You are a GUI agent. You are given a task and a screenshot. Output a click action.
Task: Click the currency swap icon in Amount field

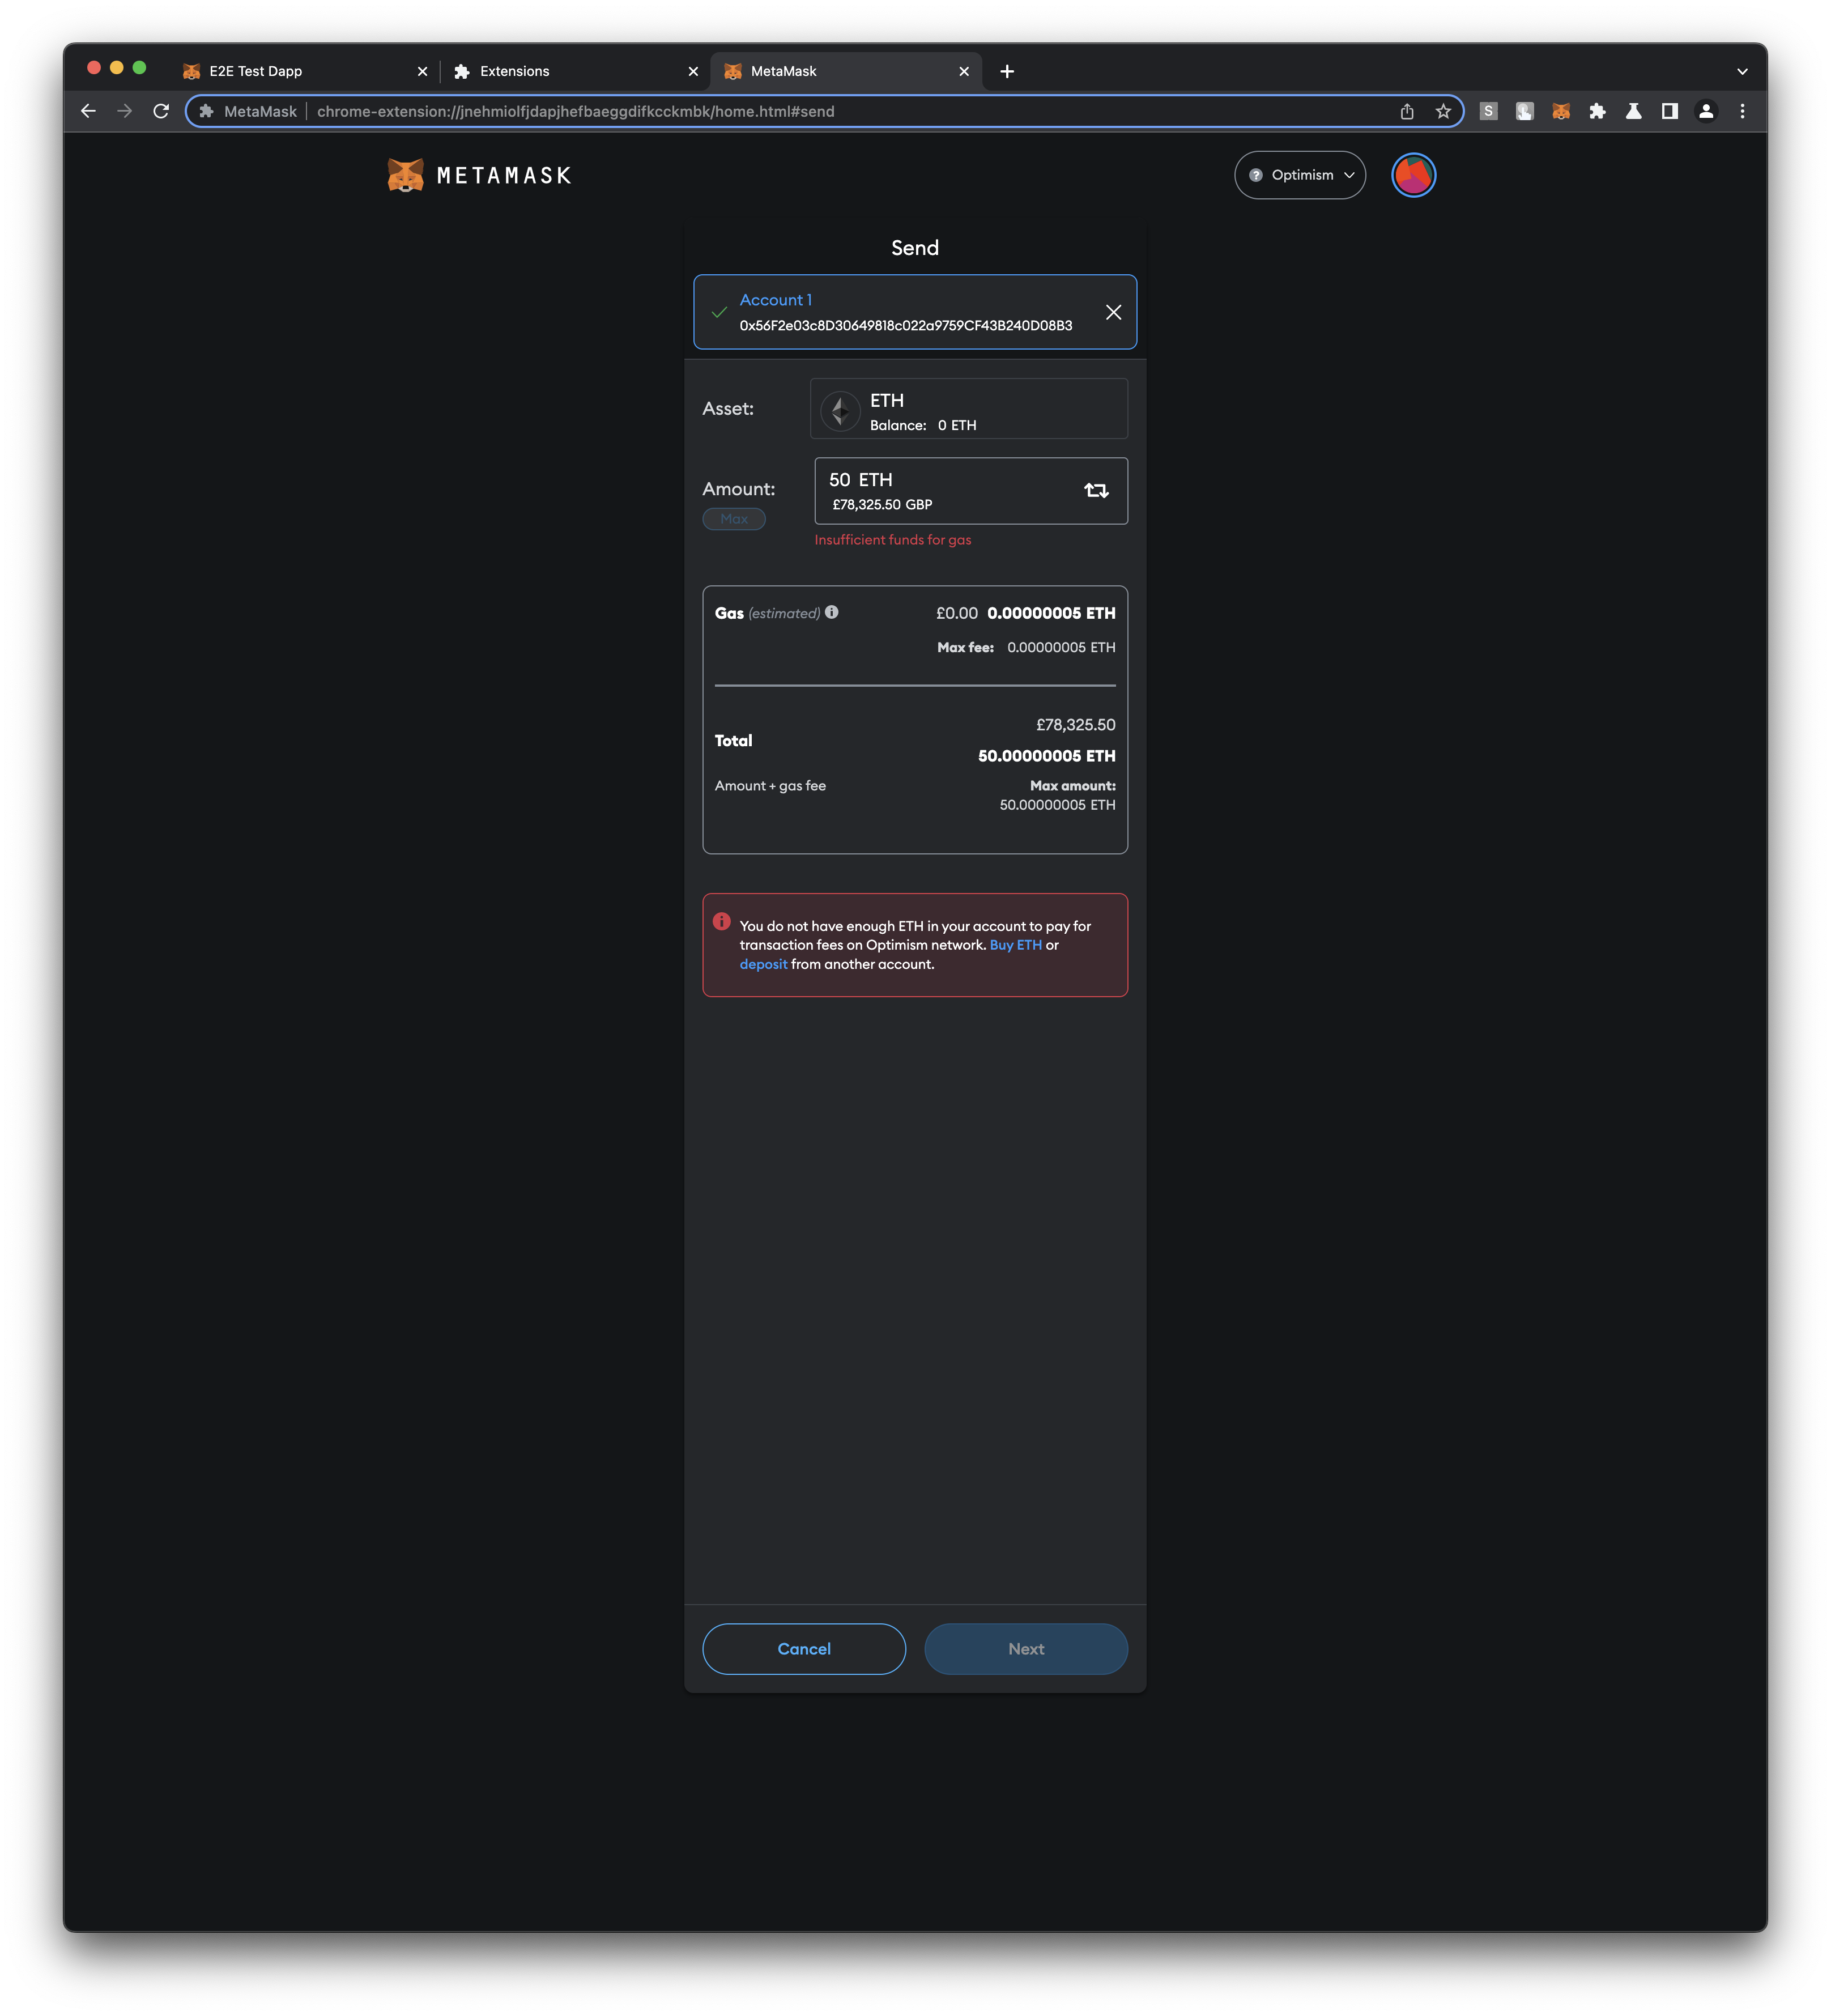(1096, 490)
